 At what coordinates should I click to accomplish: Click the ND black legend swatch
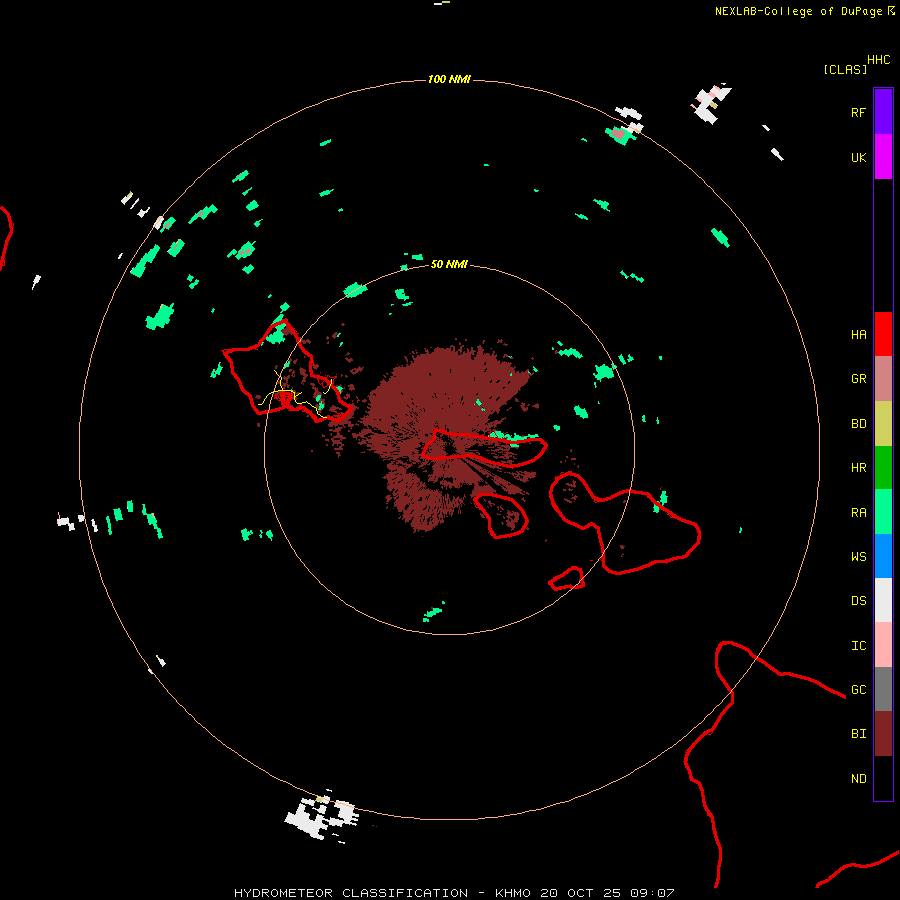pyautogui.click(x=883, y=778)
